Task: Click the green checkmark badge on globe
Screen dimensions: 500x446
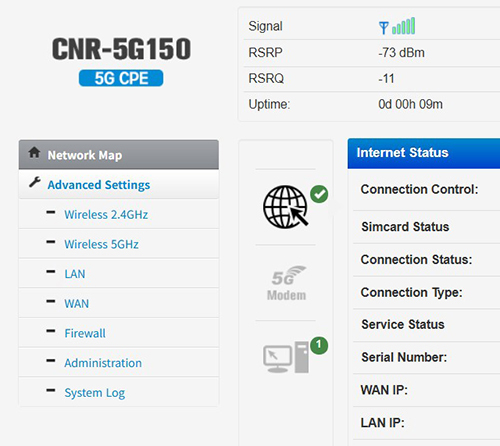Action: tap(319, 194)
